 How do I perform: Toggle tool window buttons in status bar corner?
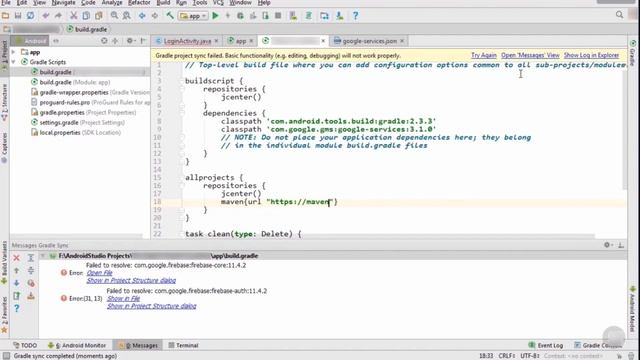(x=6, y=356)
